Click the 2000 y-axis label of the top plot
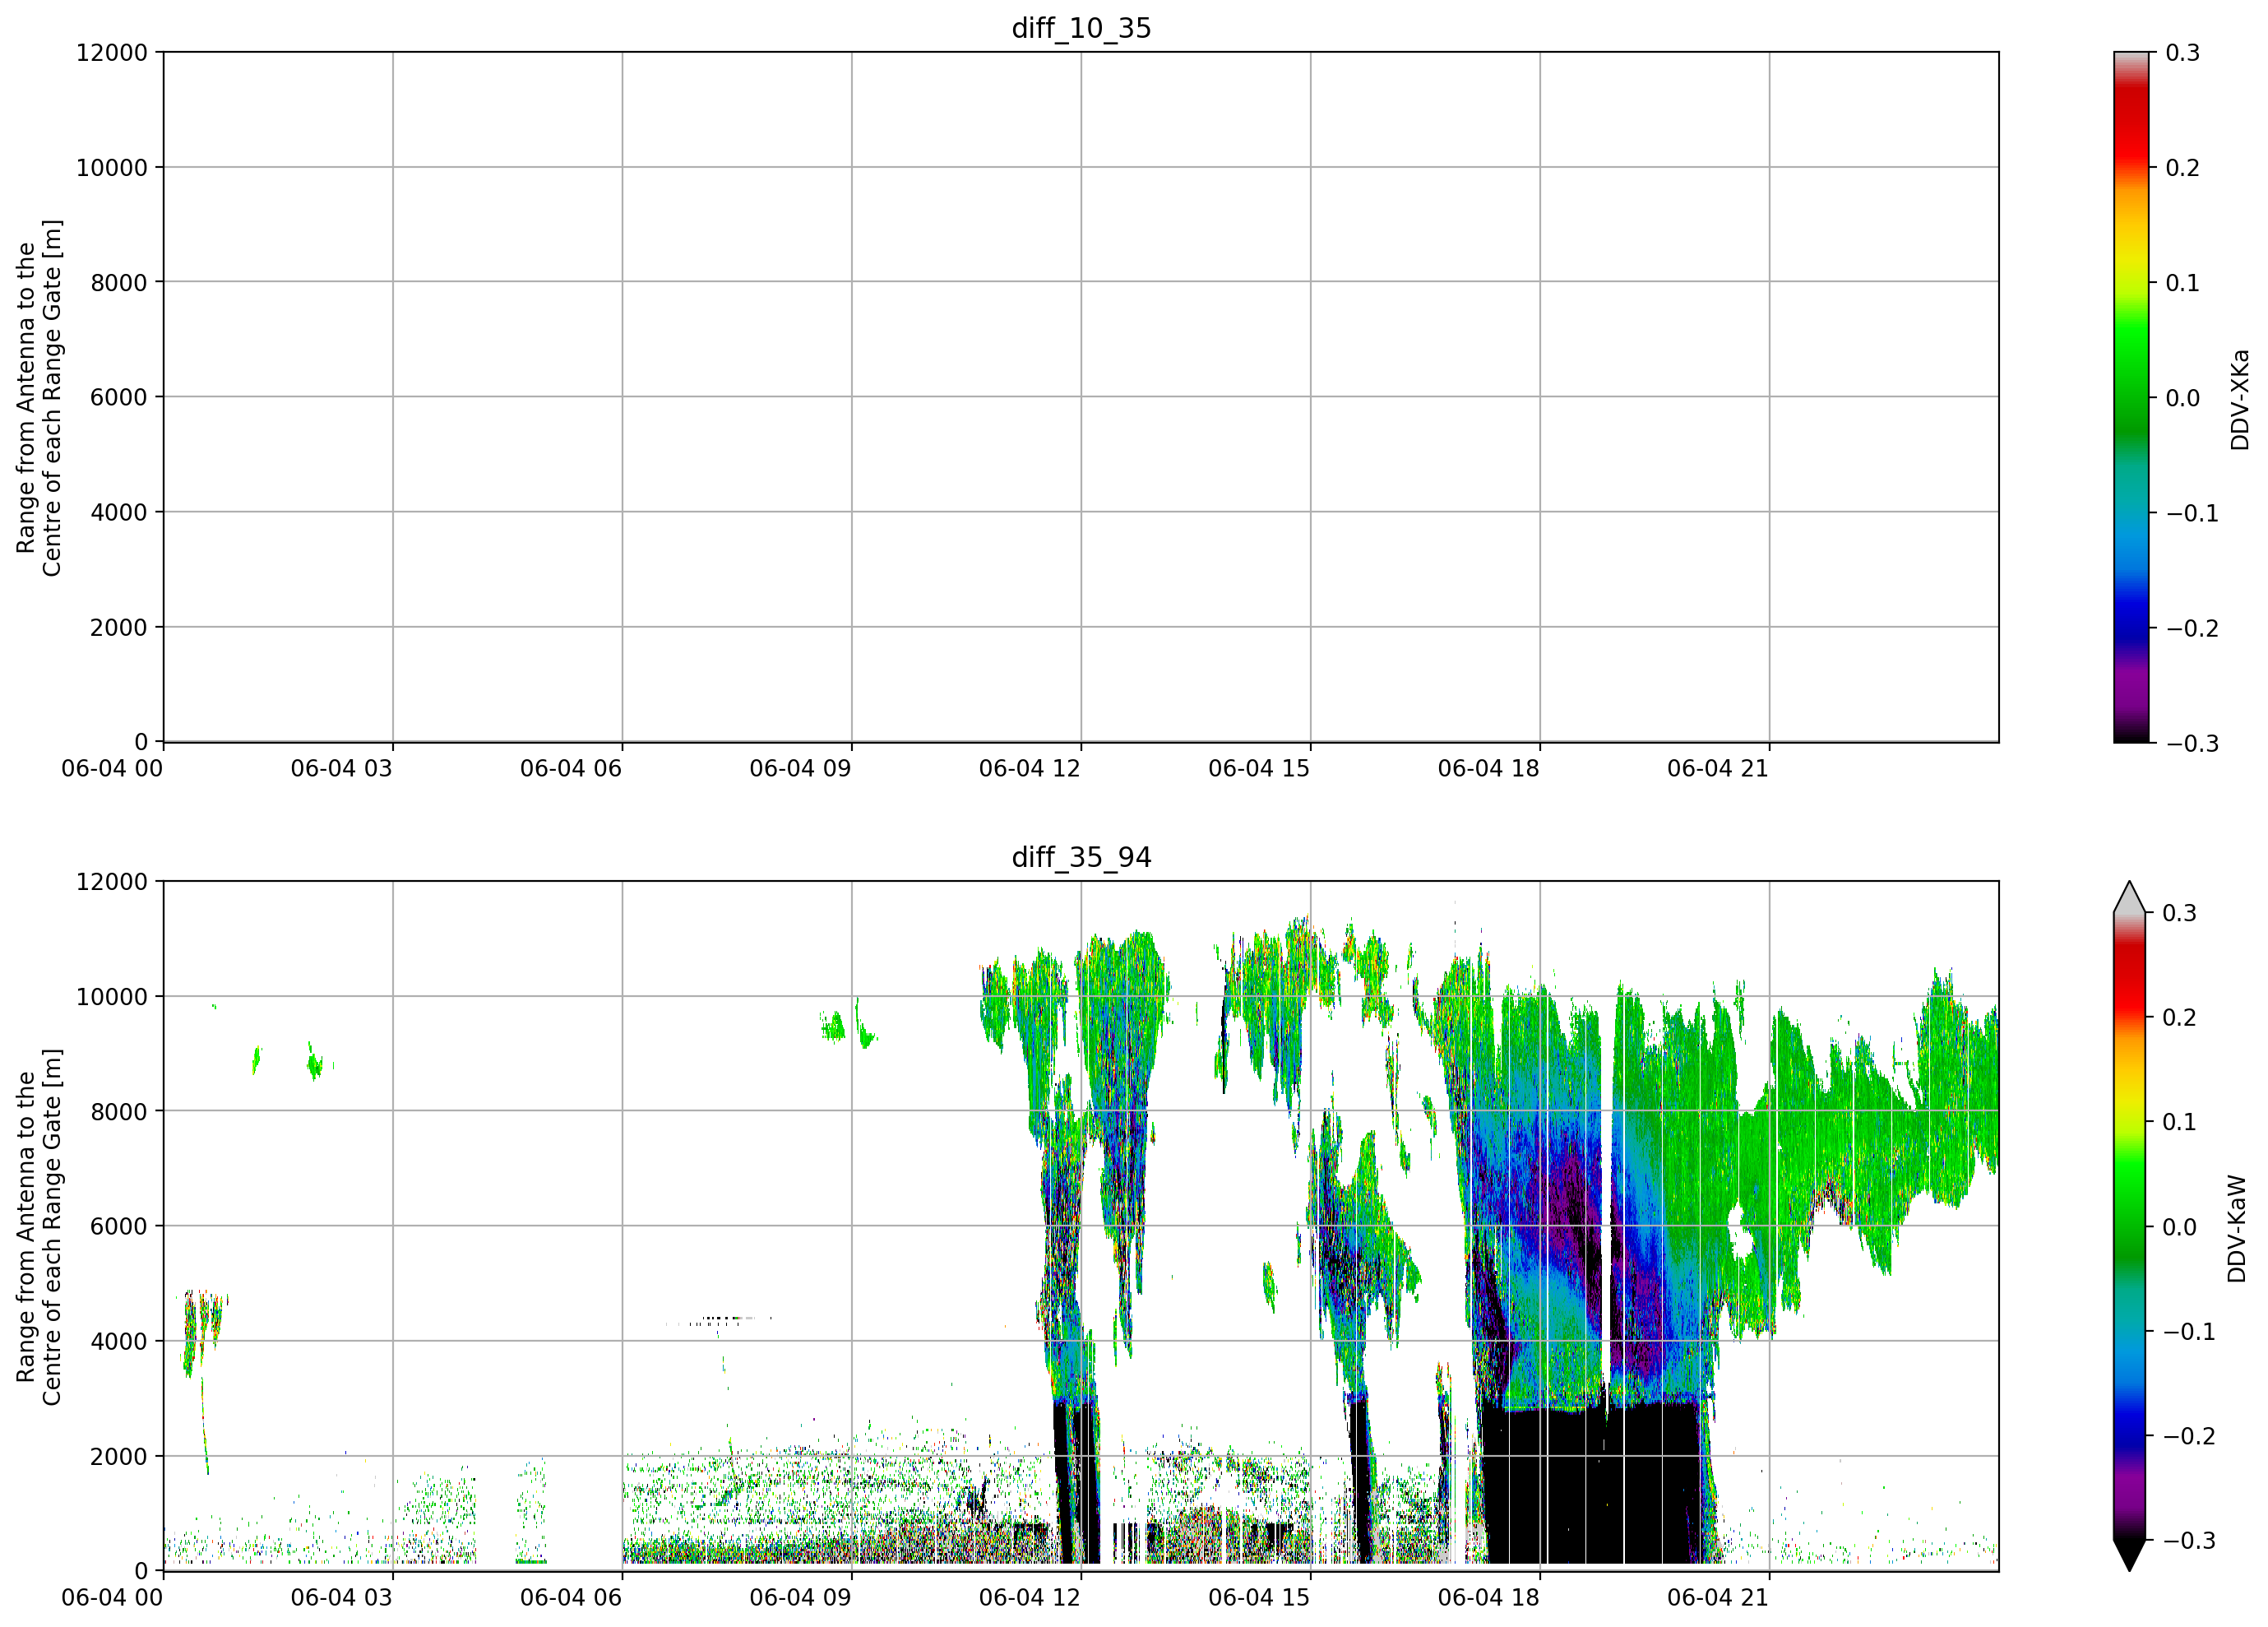The height and width of the screenshot is (1627, 2268). 119,628
